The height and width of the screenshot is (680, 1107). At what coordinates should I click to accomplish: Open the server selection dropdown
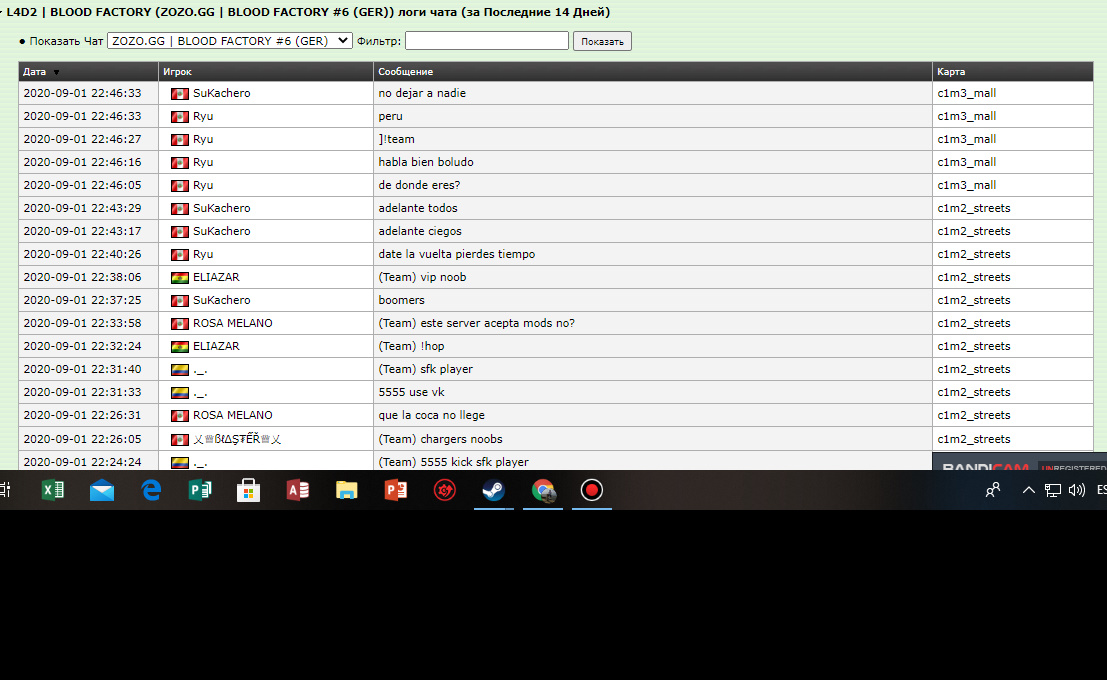click(230, 41)
